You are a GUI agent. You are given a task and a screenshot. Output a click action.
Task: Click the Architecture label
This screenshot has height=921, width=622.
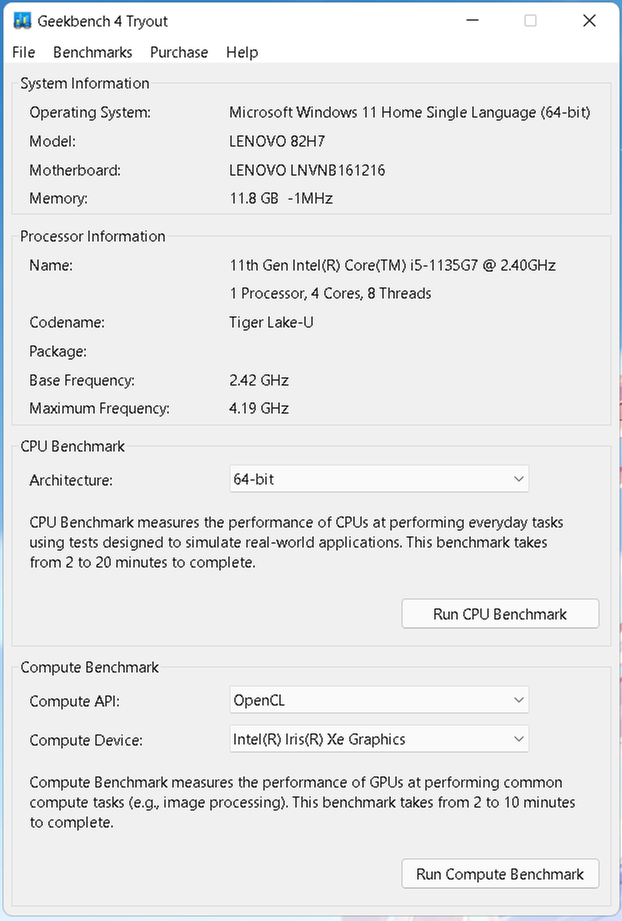70,480
